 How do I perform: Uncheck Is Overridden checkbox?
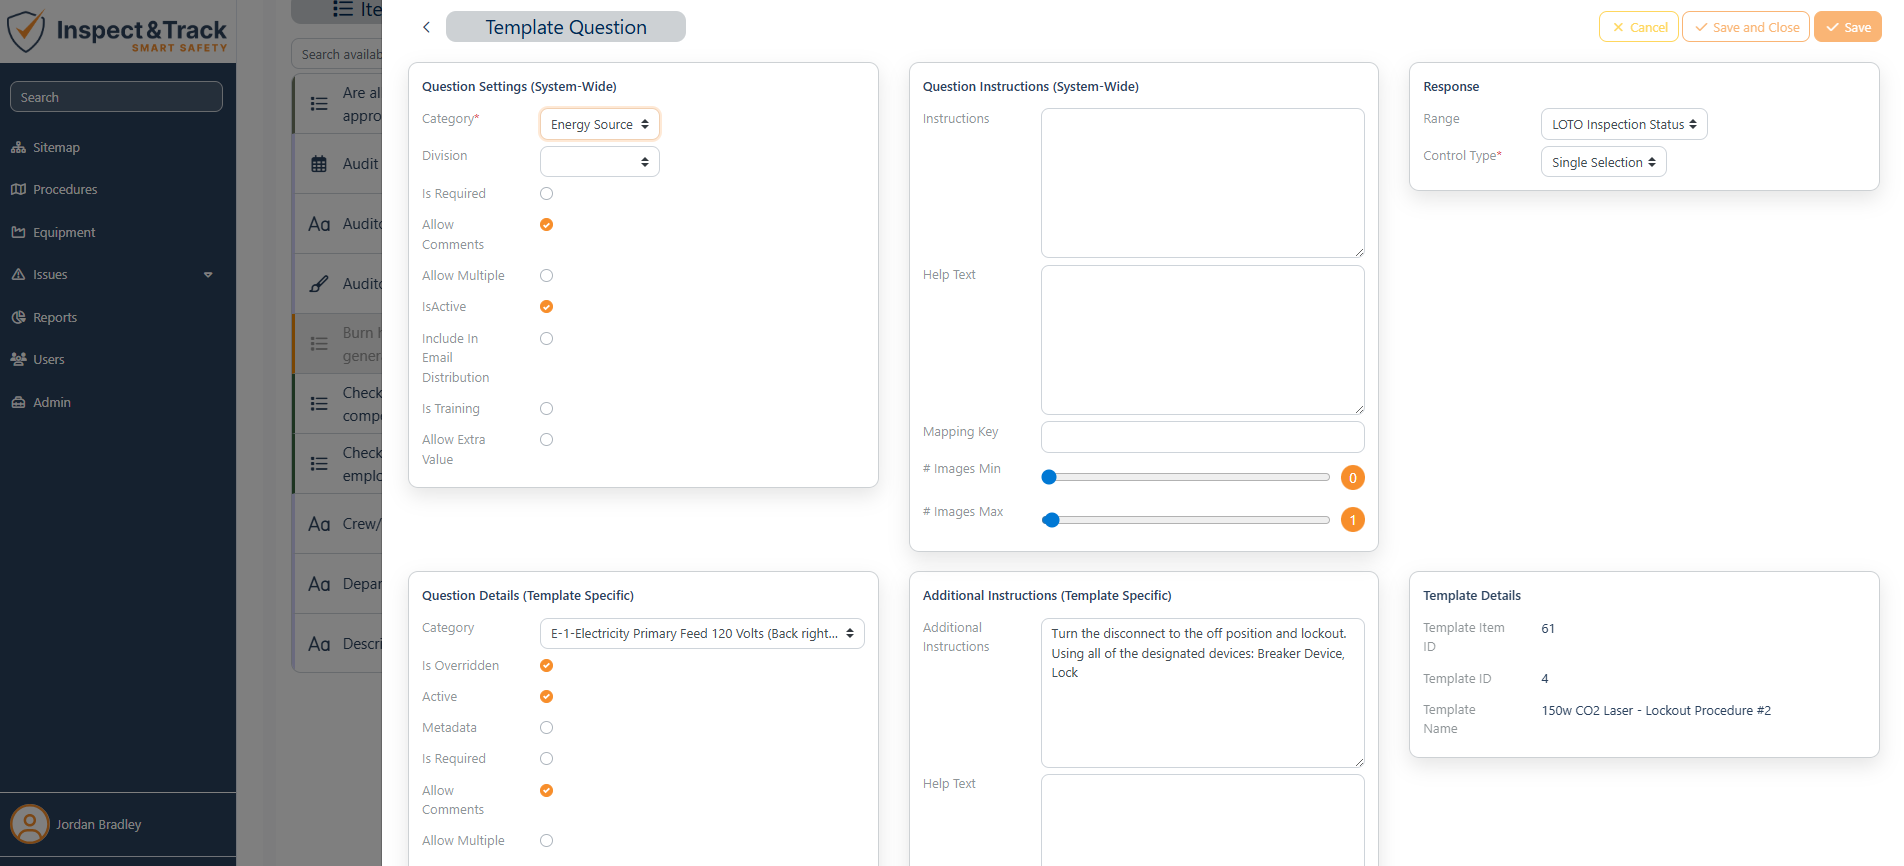click(546, 666)
